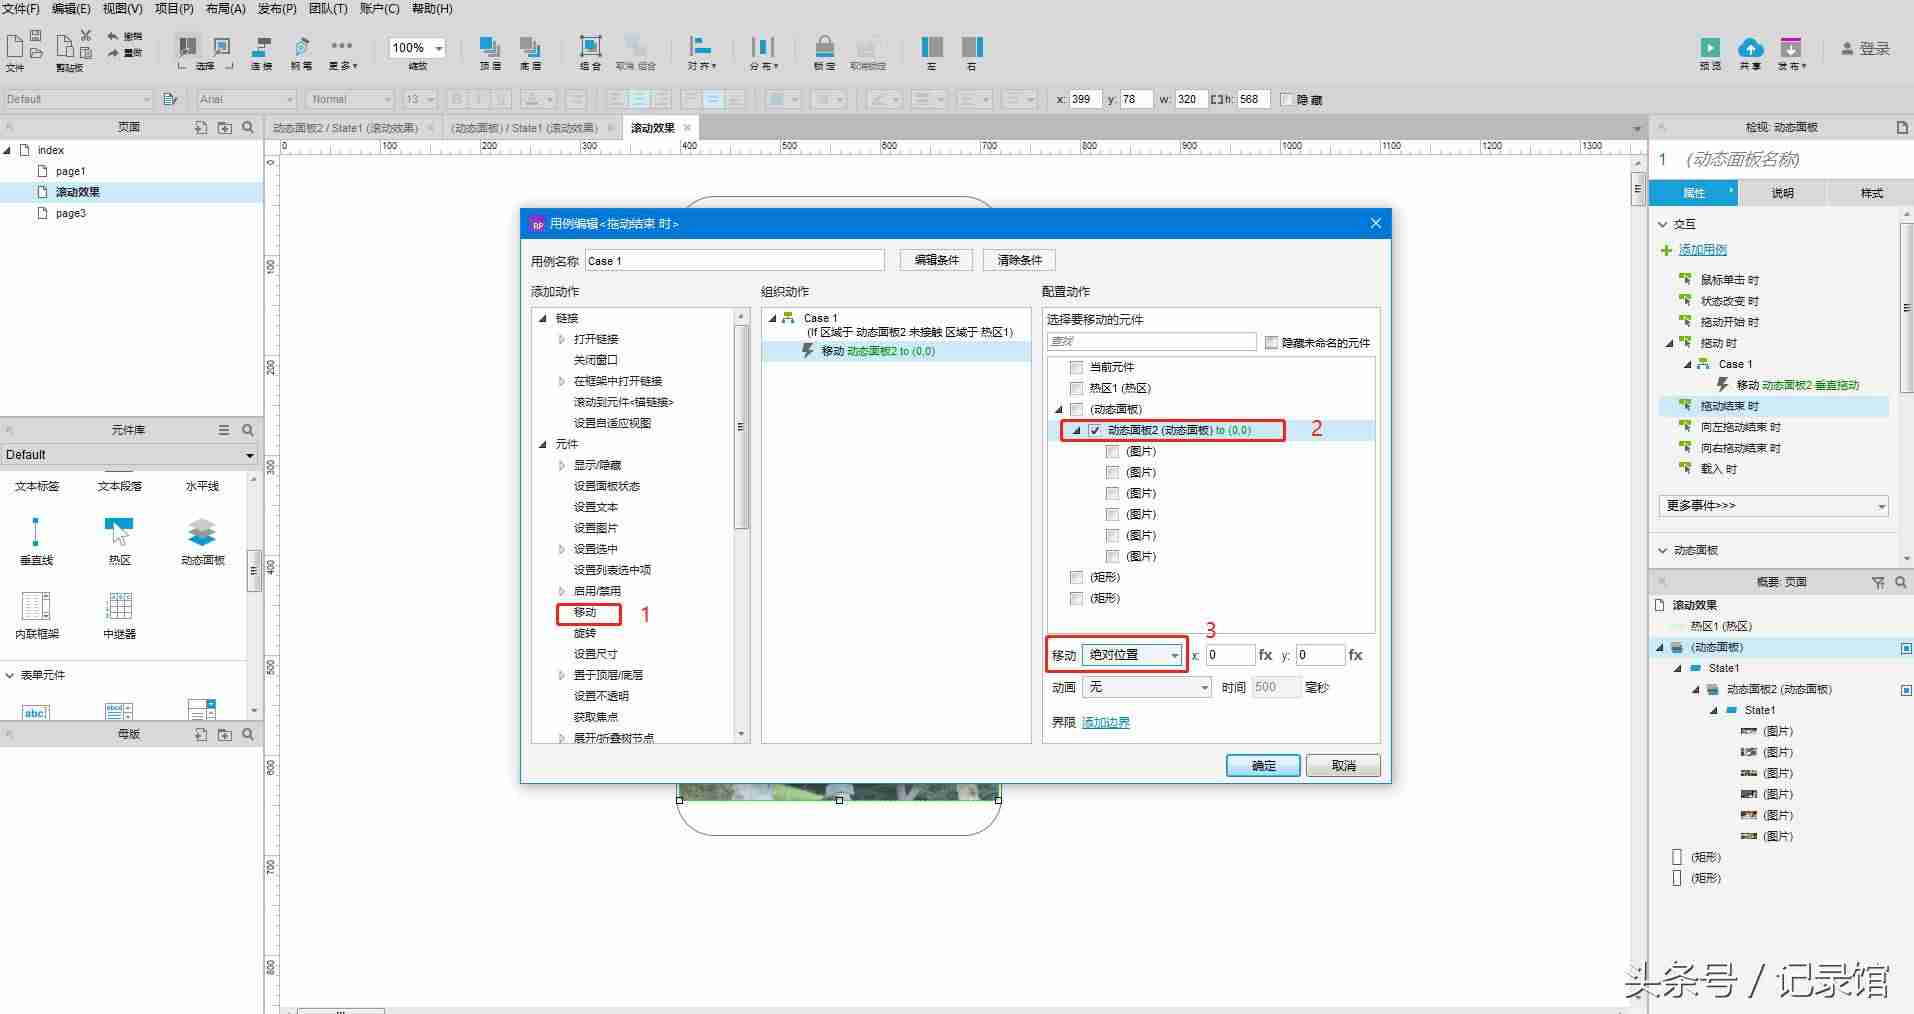Open the 发布(P) menu
The height and width of the screenshot is (1014, 1914).
click(x=277, y=9)
